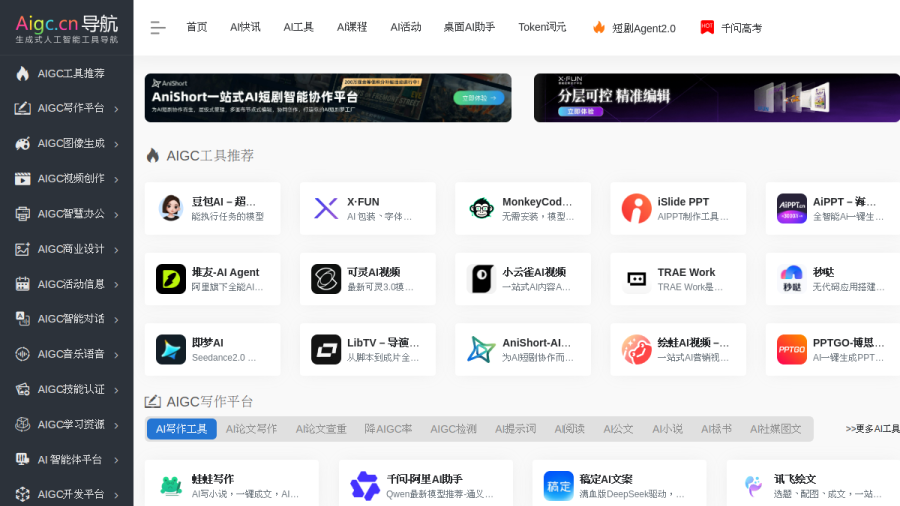The image size is (900, 506).
Task: Select the AI写作工具 tab
Action: (x=181, y=429)
